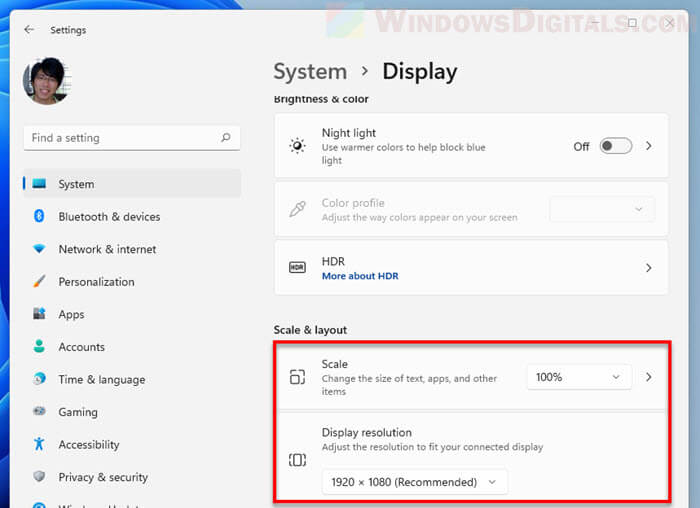
Task: Click the Accounts person icon
Action: point(39,346)
